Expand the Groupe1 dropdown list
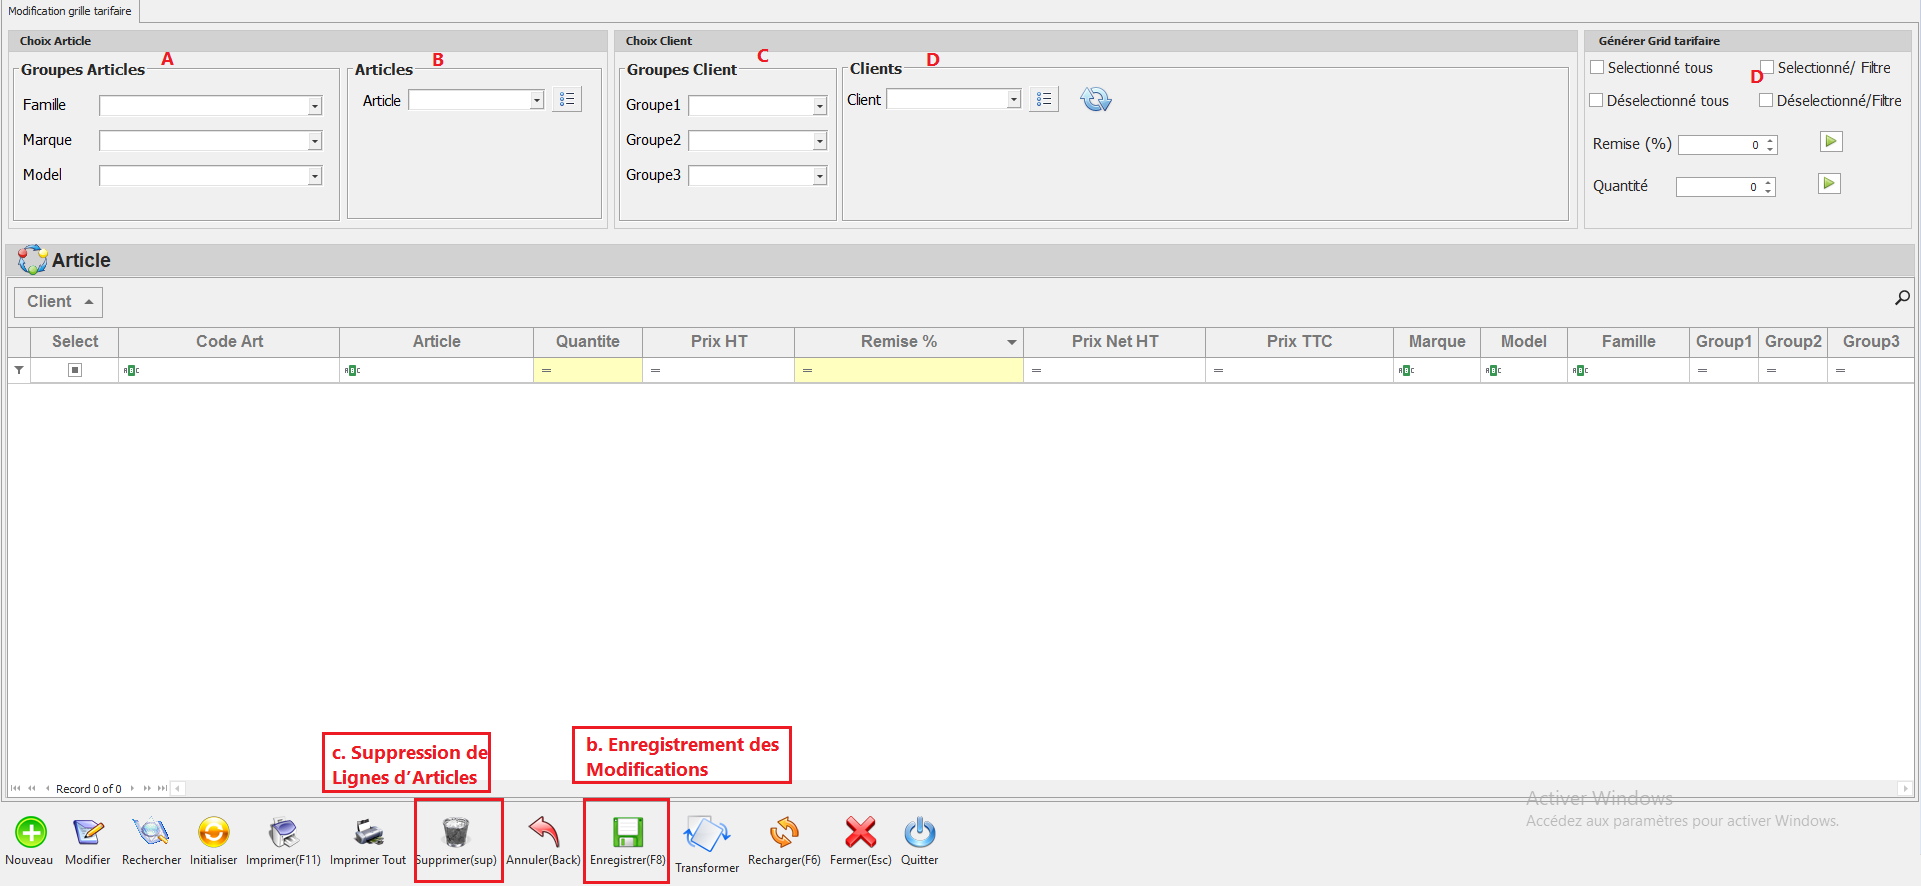Image resolution: width=1921 pixels, height=886 pixels. point(819,106)
